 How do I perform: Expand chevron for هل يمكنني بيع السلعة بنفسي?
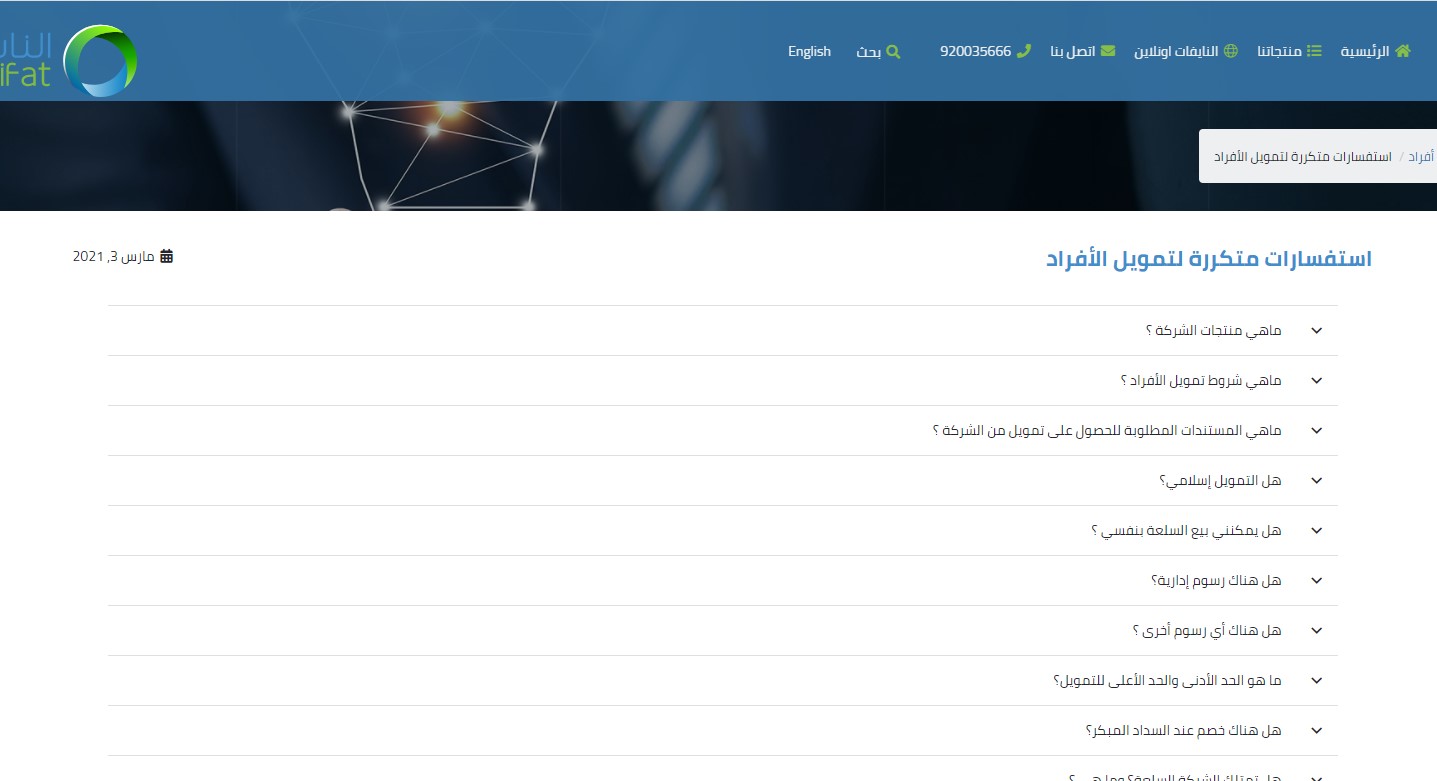(1316, 531)
